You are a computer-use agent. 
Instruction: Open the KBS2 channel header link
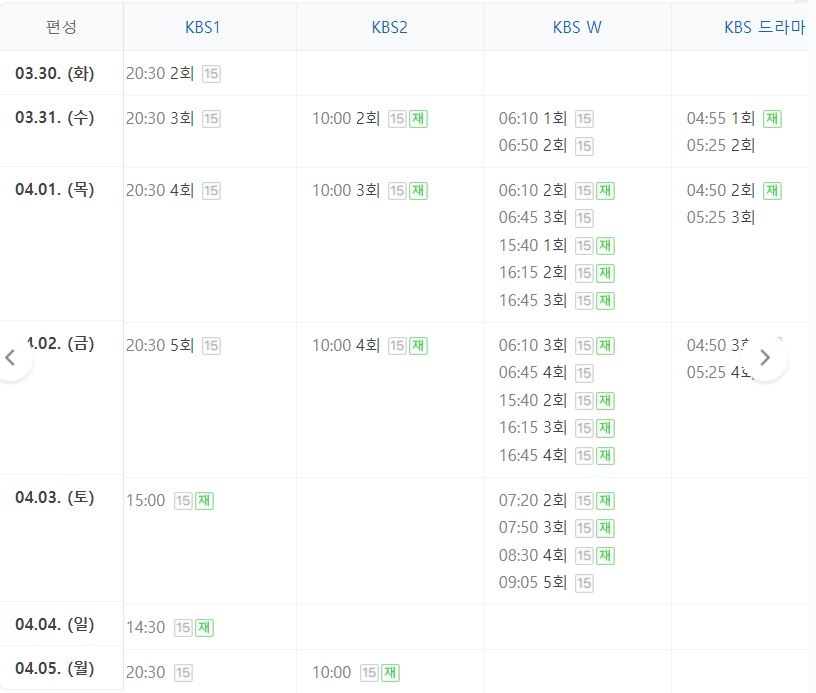(x=389, y=27)
